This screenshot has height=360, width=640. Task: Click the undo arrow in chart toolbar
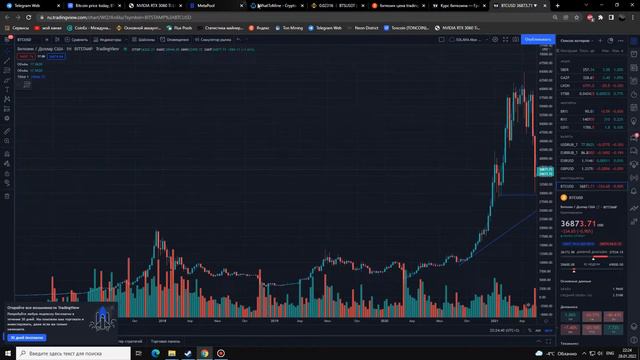238,40
